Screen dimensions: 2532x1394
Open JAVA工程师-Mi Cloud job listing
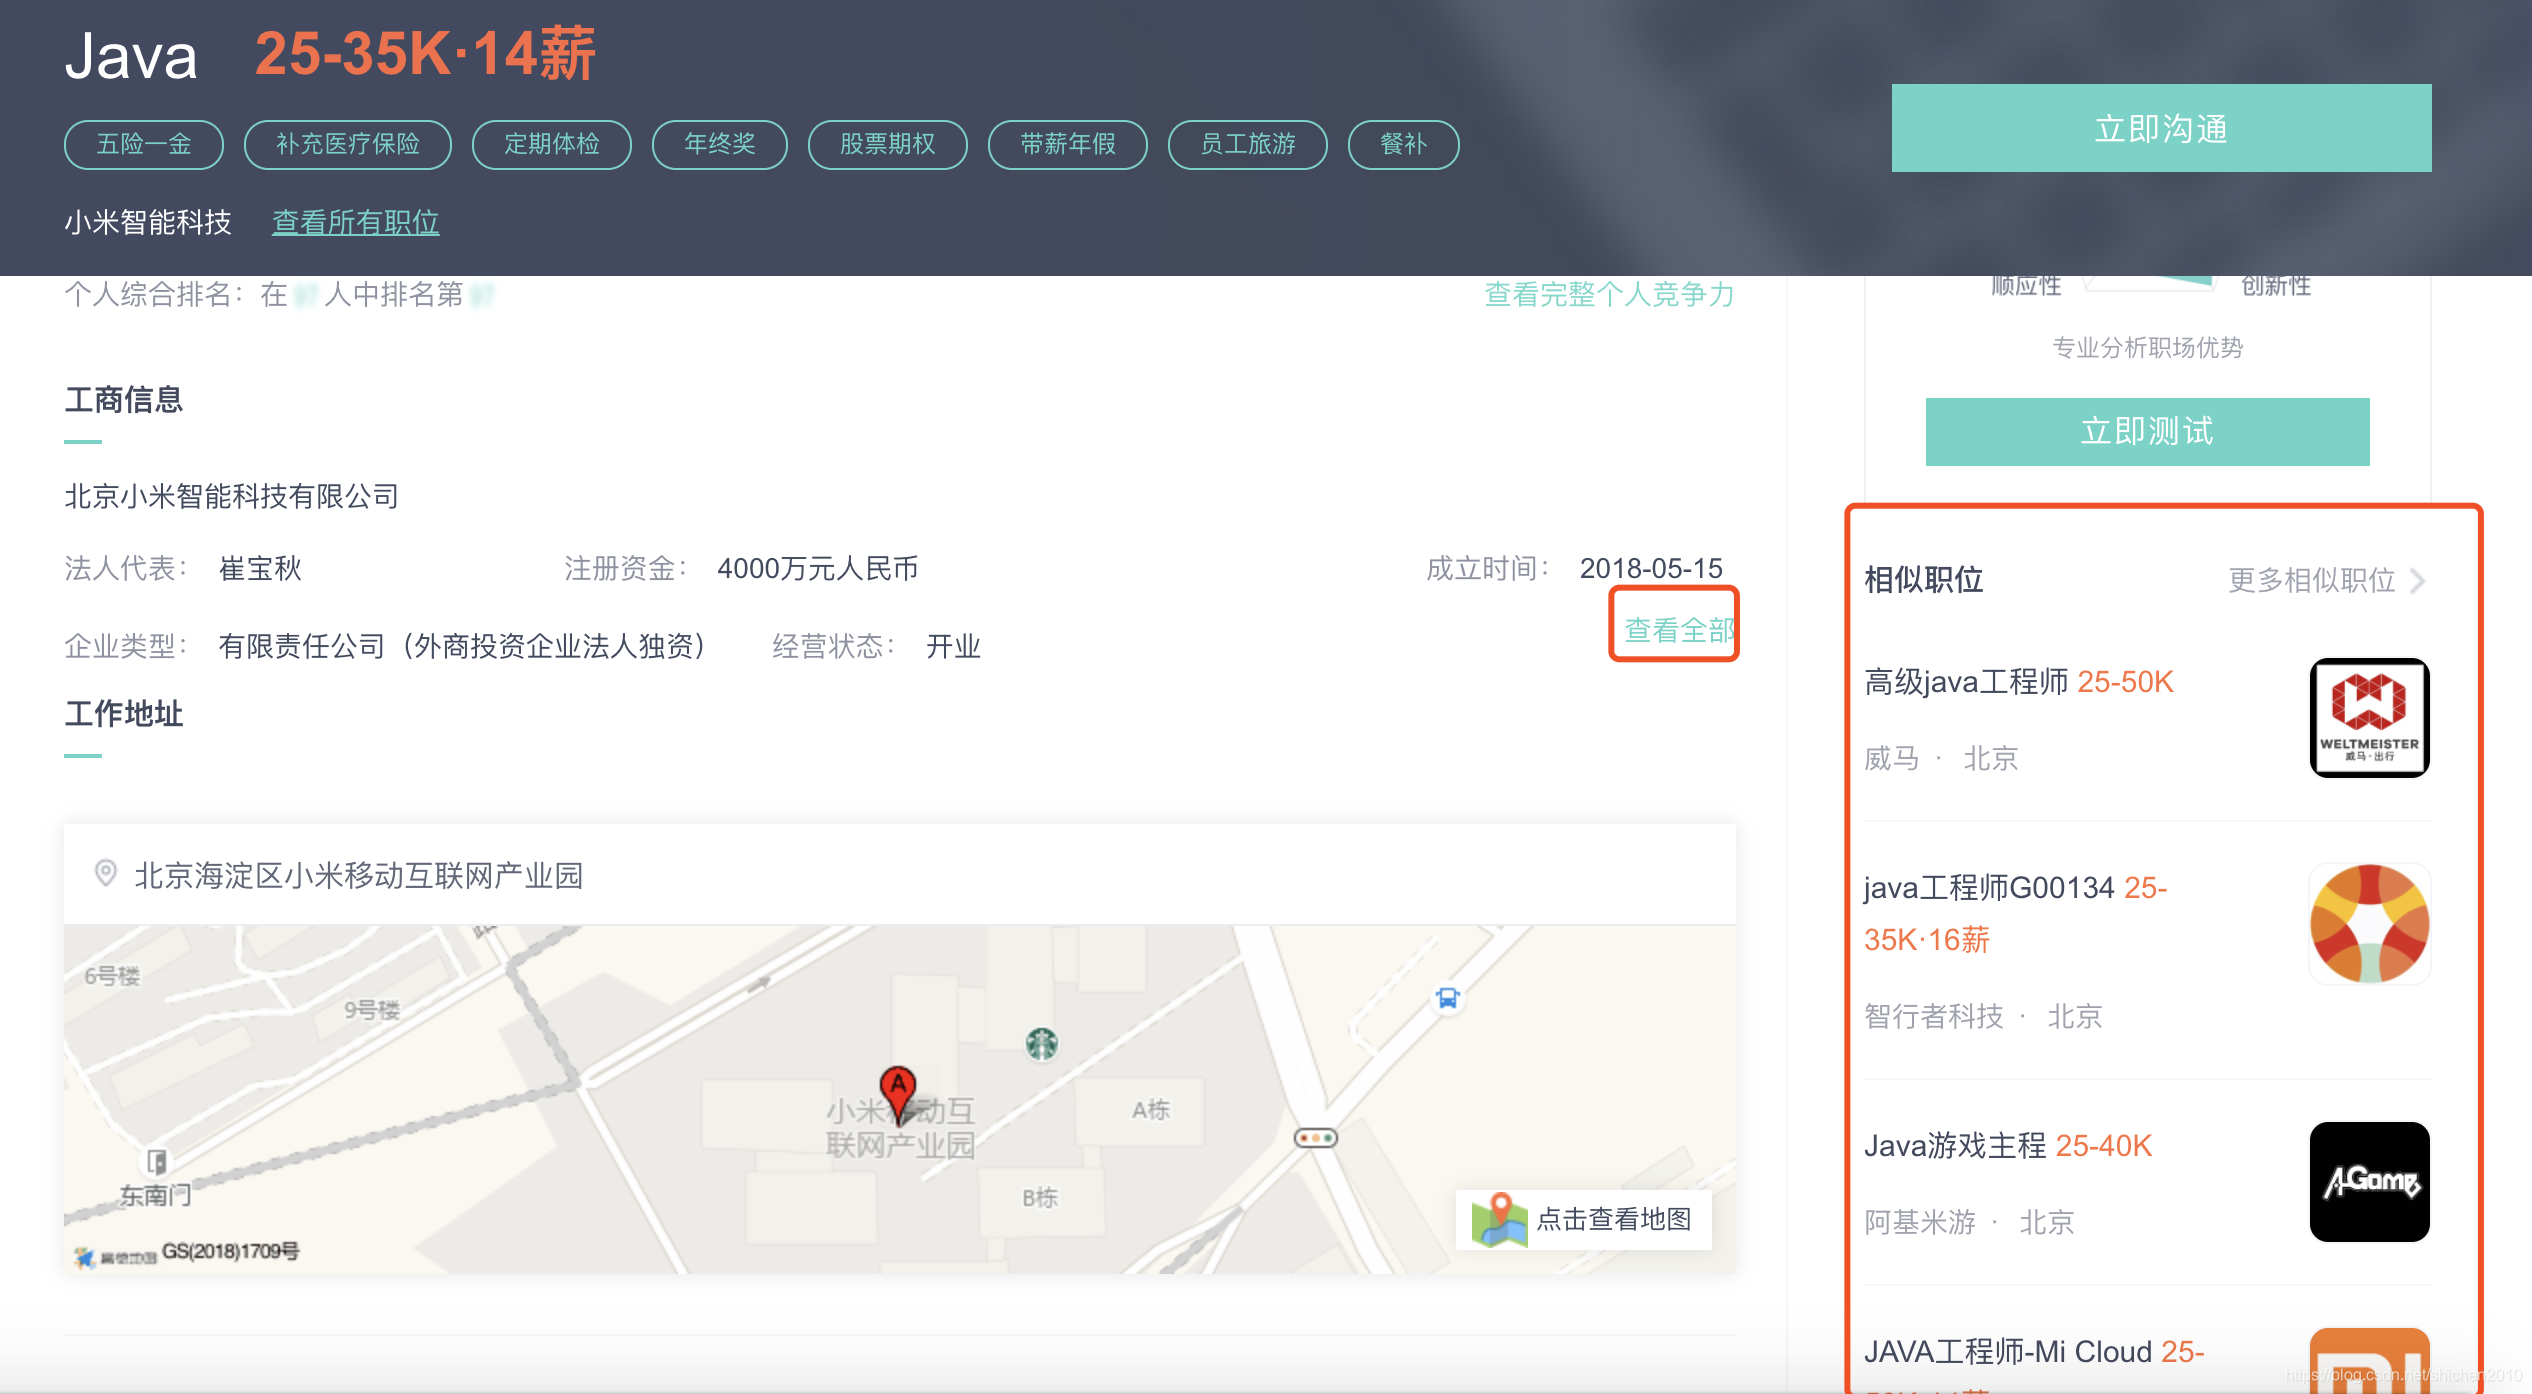click(x=2008, y=1352)
